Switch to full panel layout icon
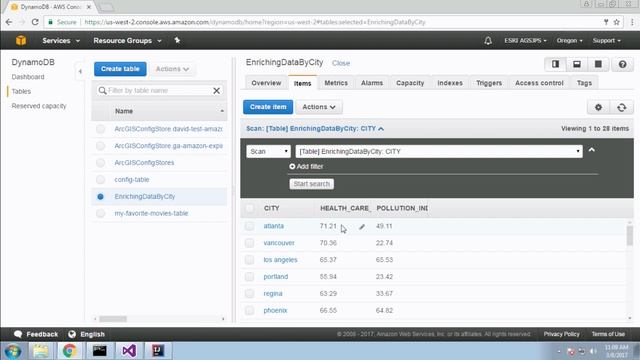This screenshot has height=360, width=640. click(x=598, y=64)
